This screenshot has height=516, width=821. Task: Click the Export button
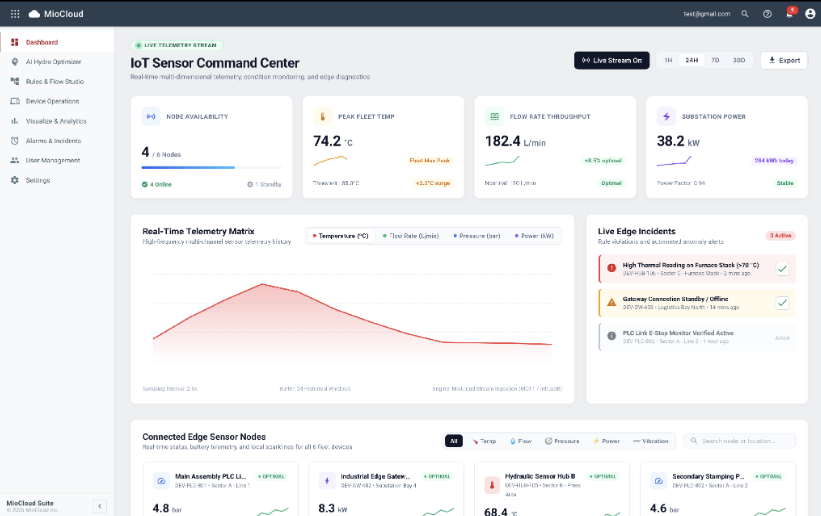click(784, 60)
